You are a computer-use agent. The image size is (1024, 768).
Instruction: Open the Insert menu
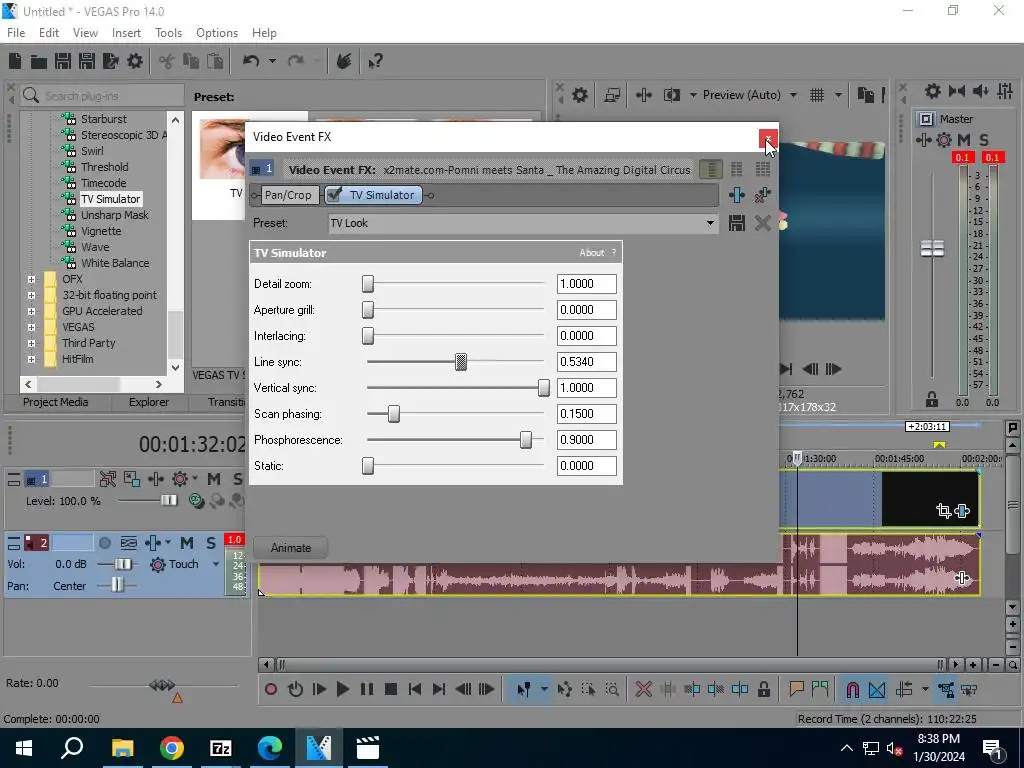tap(126, 33)
